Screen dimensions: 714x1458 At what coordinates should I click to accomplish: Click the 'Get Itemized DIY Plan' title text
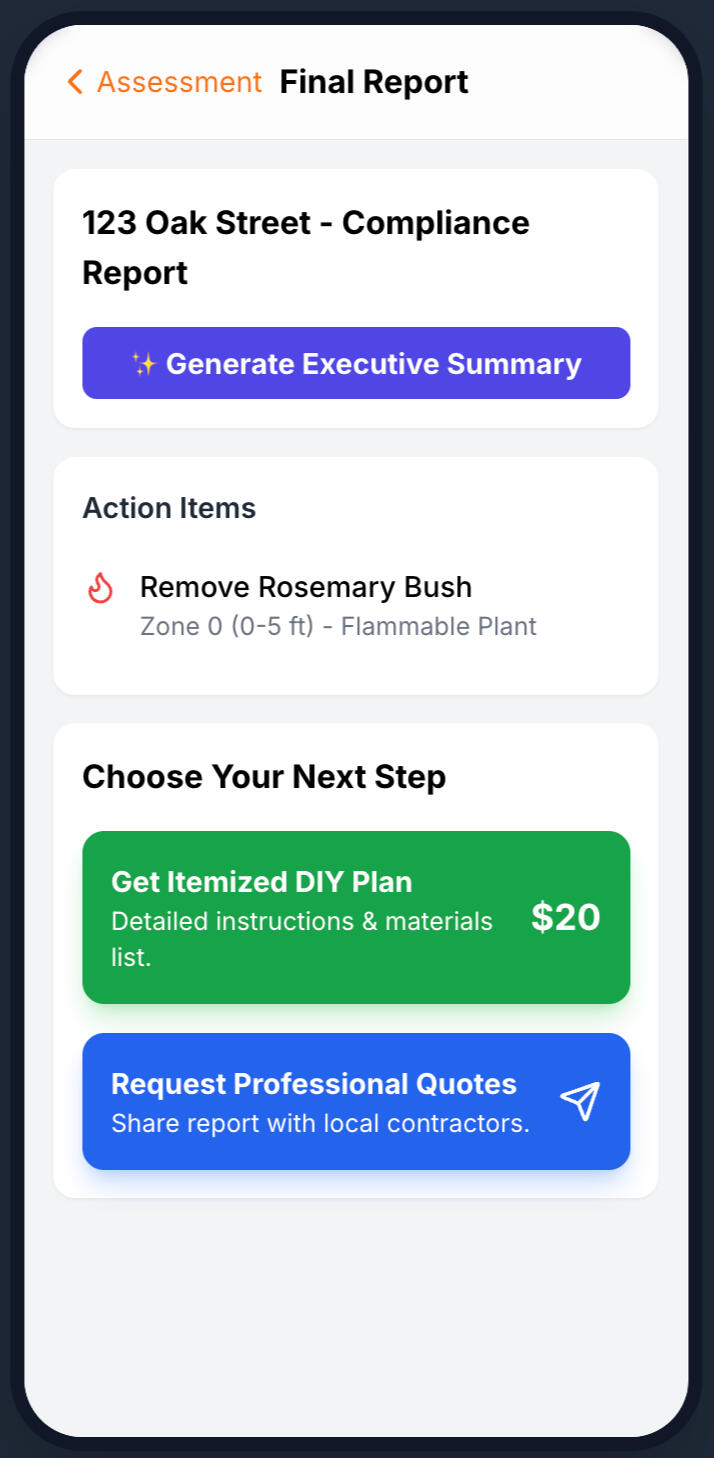coord(262,882)
